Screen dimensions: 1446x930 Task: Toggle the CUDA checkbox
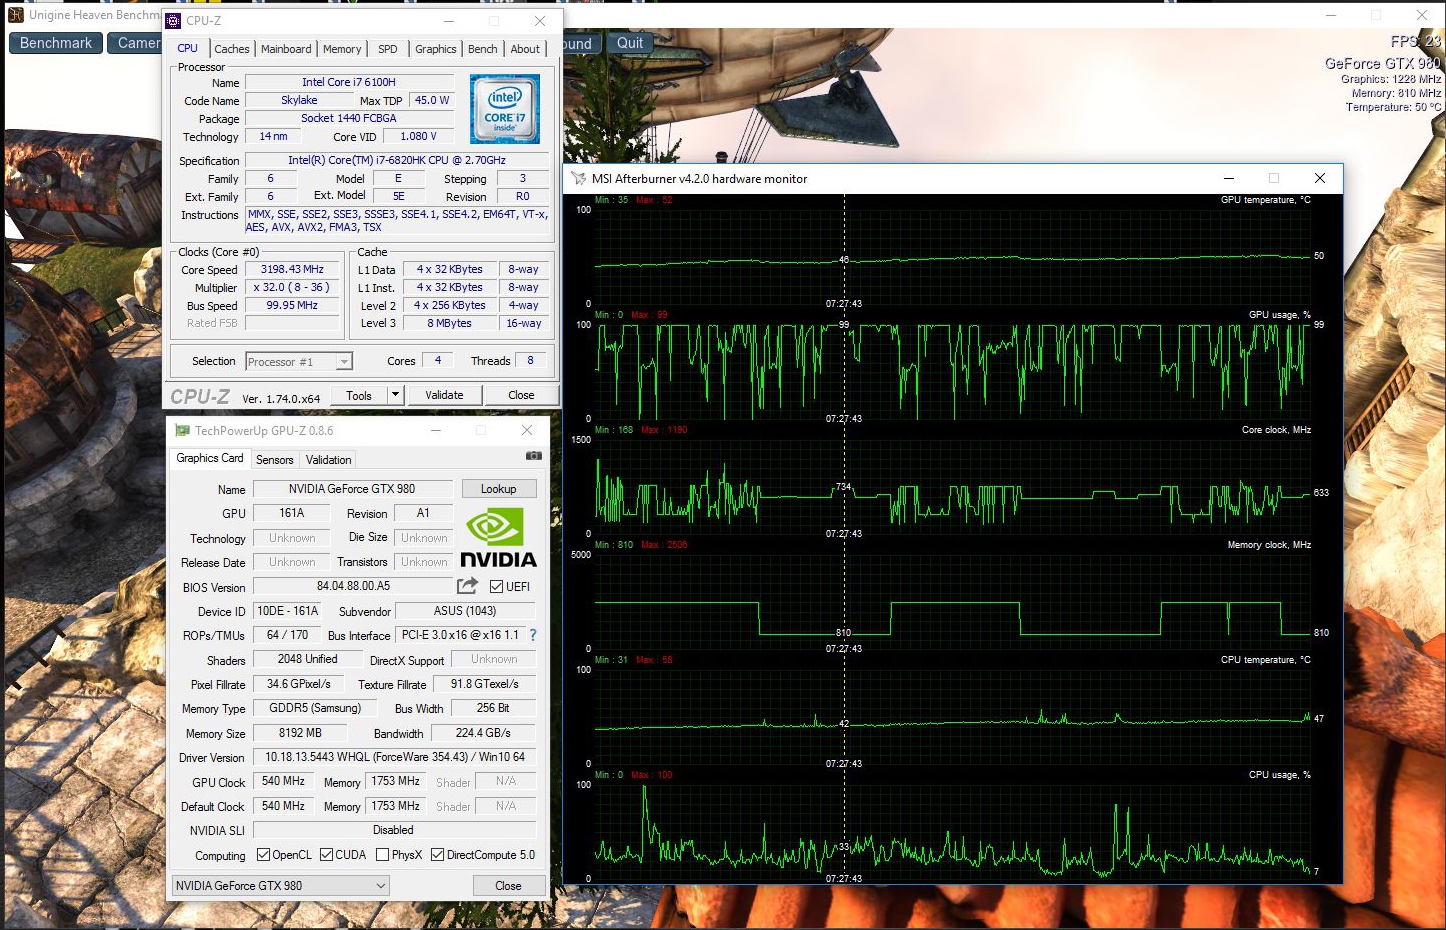tap(327, 855)
